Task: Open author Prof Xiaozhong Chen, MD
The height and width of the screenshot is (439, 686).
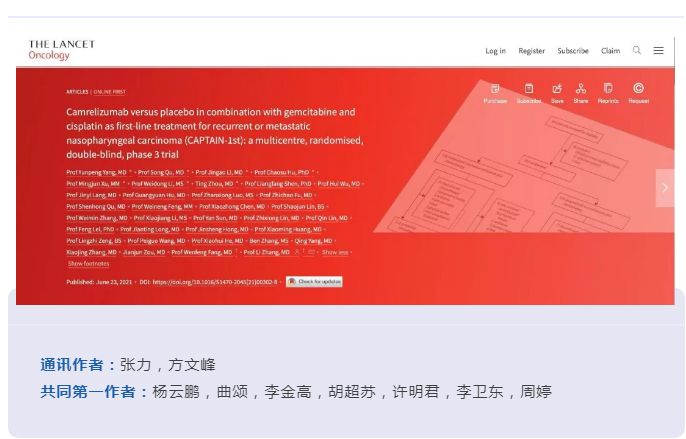Action: (x=232, y=207)
